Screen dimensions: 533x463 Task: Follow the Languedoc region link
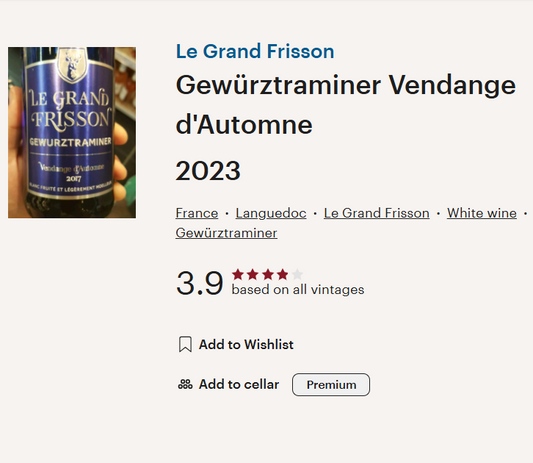[x=271, y=213]
